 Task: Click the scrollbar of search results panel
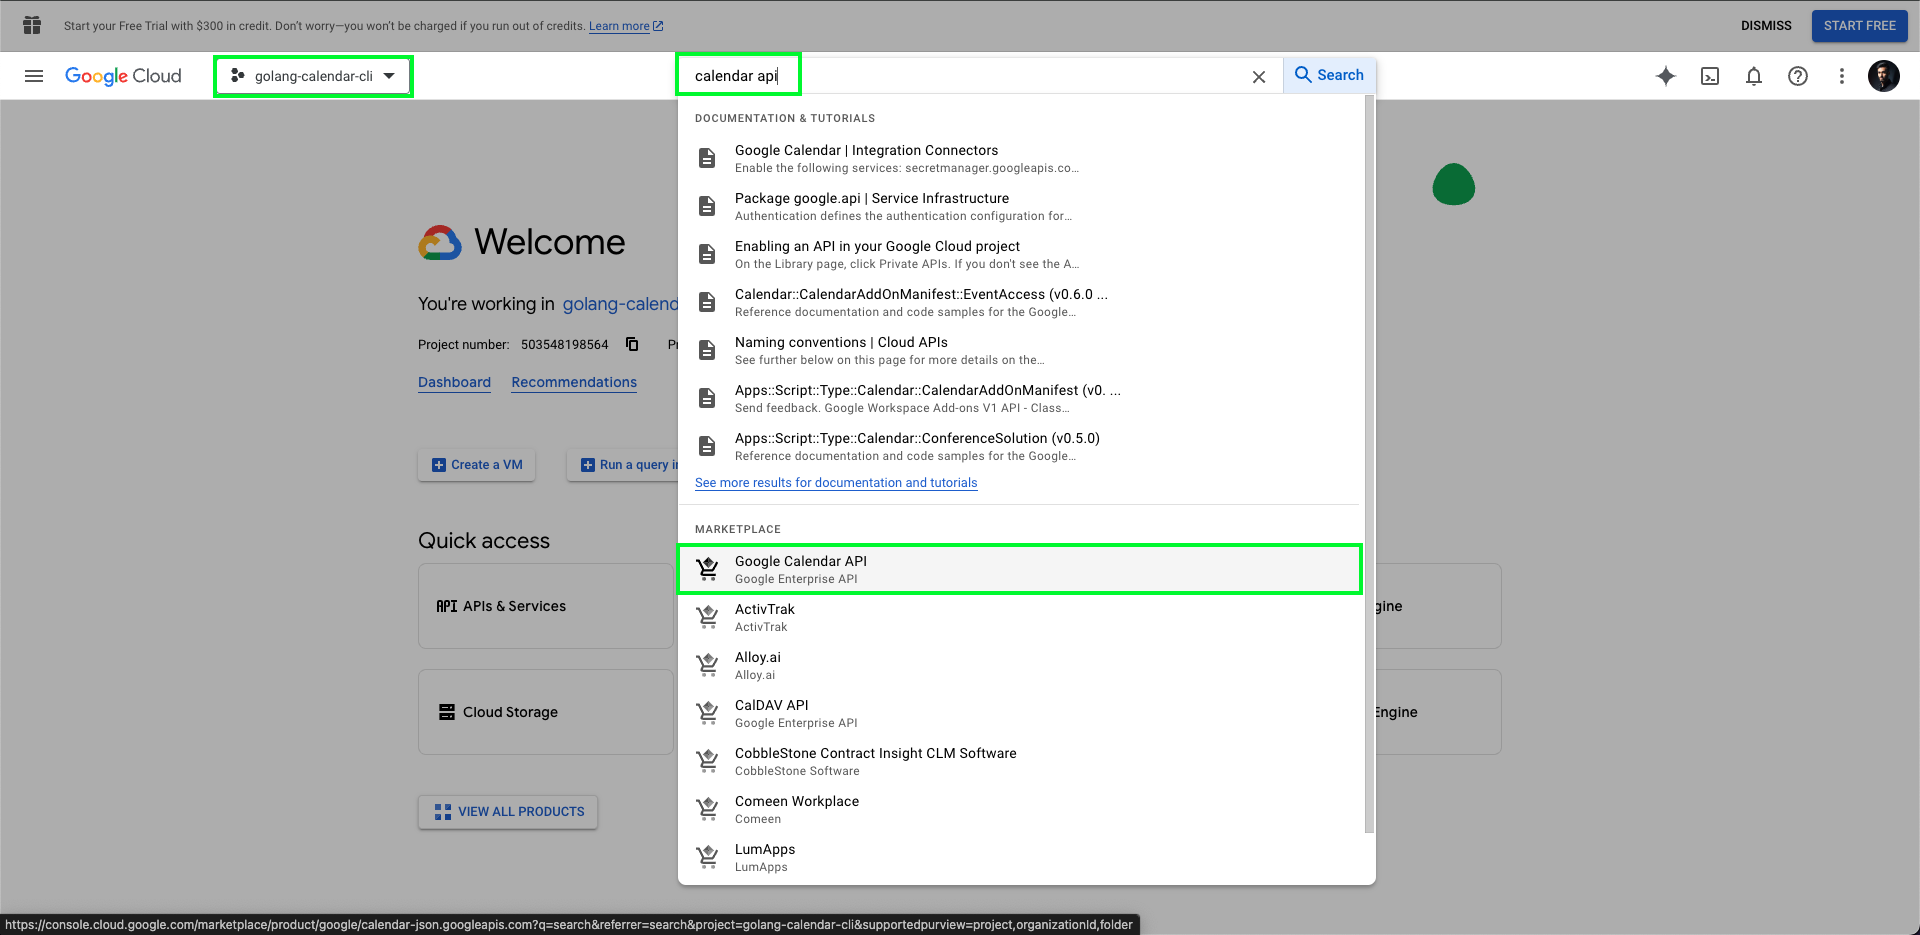[1369, 465]
